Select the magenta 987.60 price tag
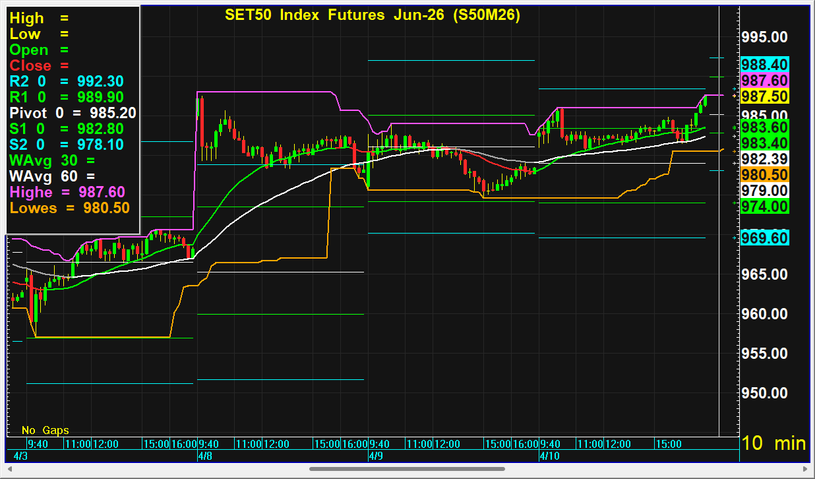Image resolution: width=815 pixels, height=479 pixels. point(764,79)
